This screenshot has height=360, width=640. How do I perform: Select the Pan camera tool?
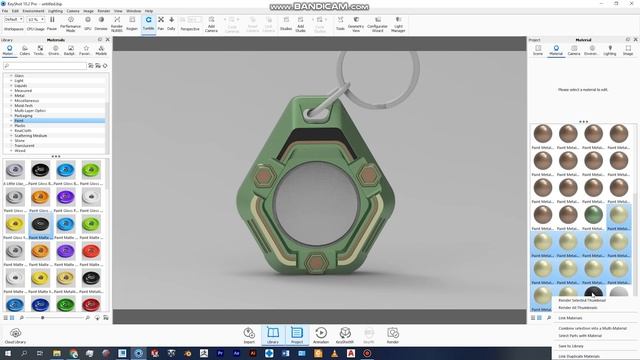click(x=161, y=24)
